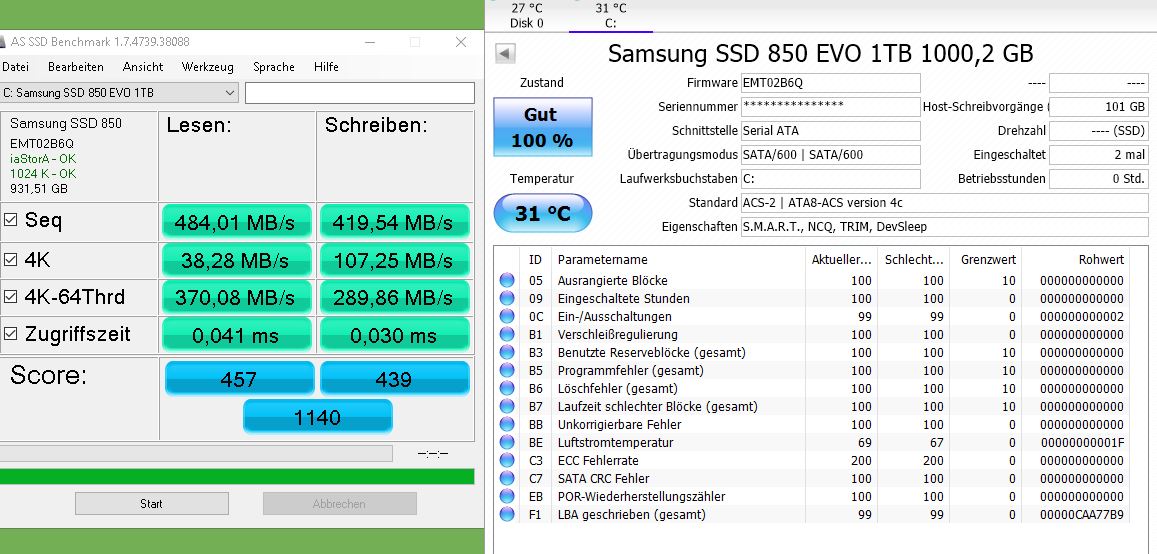Click status orb for SATA CRC Fehler row
This screenshot has width=1157, height=554.
point(507,478)
